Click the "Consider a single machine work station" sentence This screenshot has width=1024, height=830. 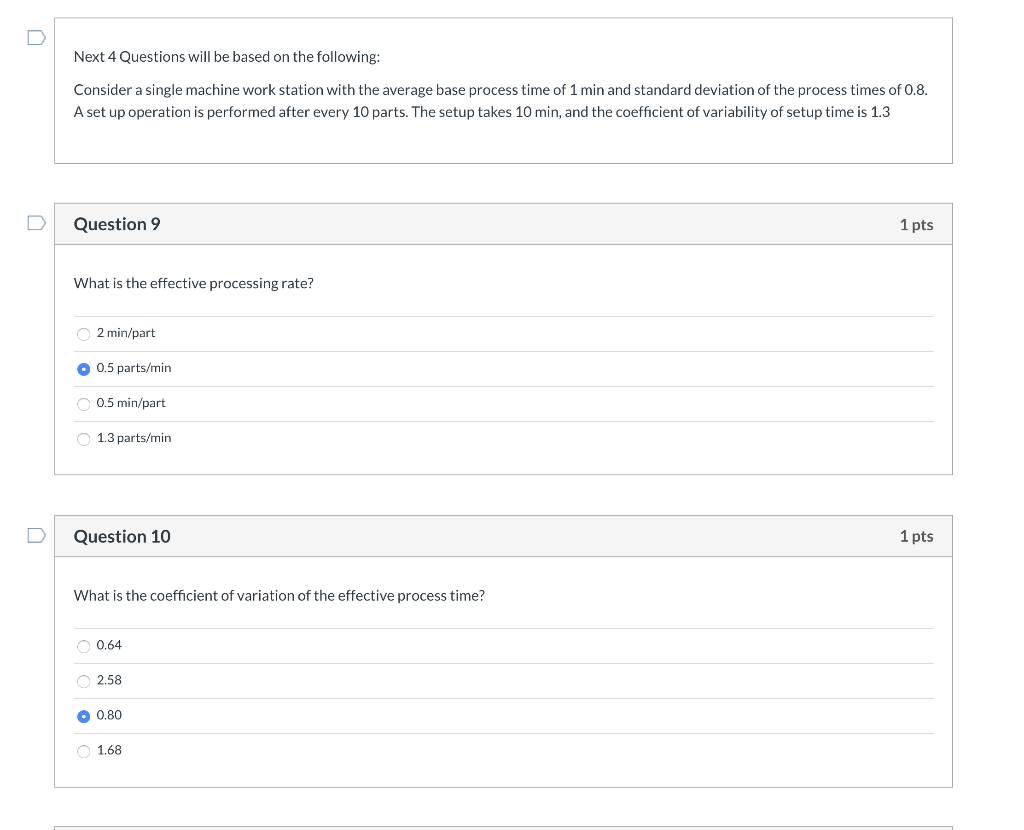(x=500, y=90)
